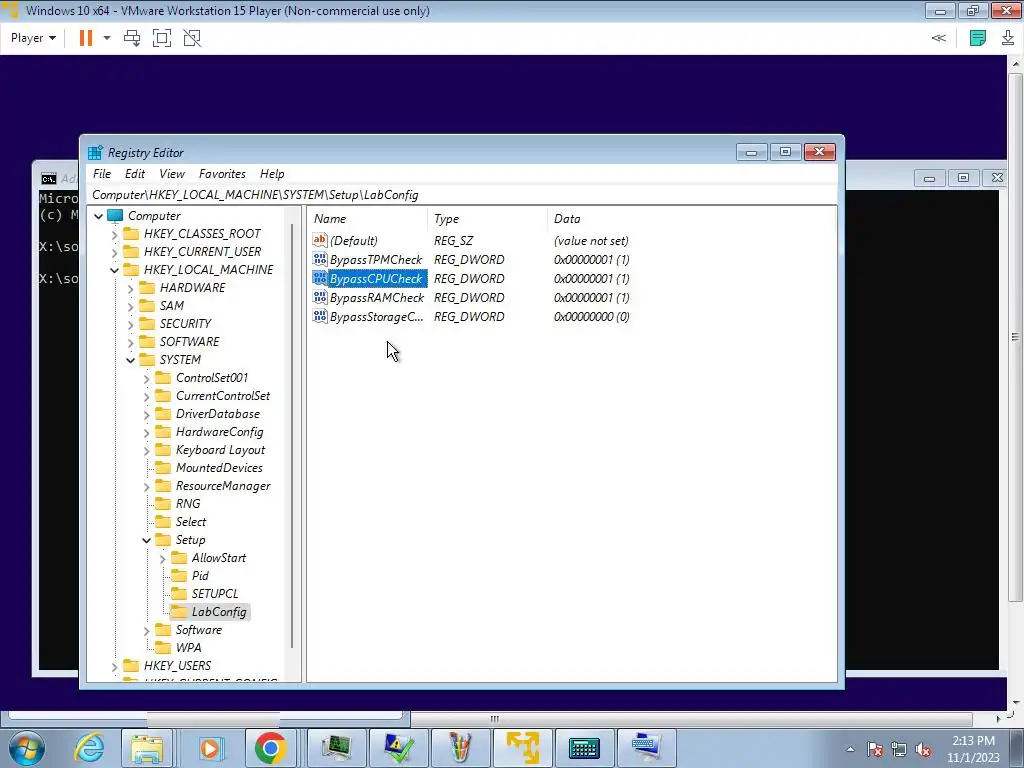The image size is (1024, 768).
Task: Open the Favorites menu
Action: 222,174
